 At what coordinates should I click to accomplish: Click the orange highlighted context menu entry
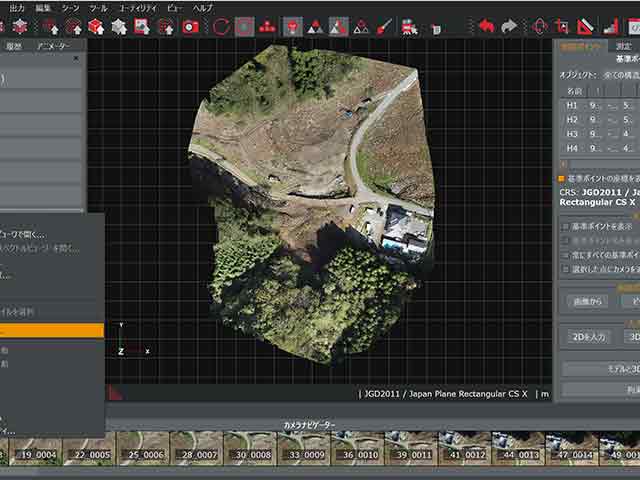tap(52, 331)
